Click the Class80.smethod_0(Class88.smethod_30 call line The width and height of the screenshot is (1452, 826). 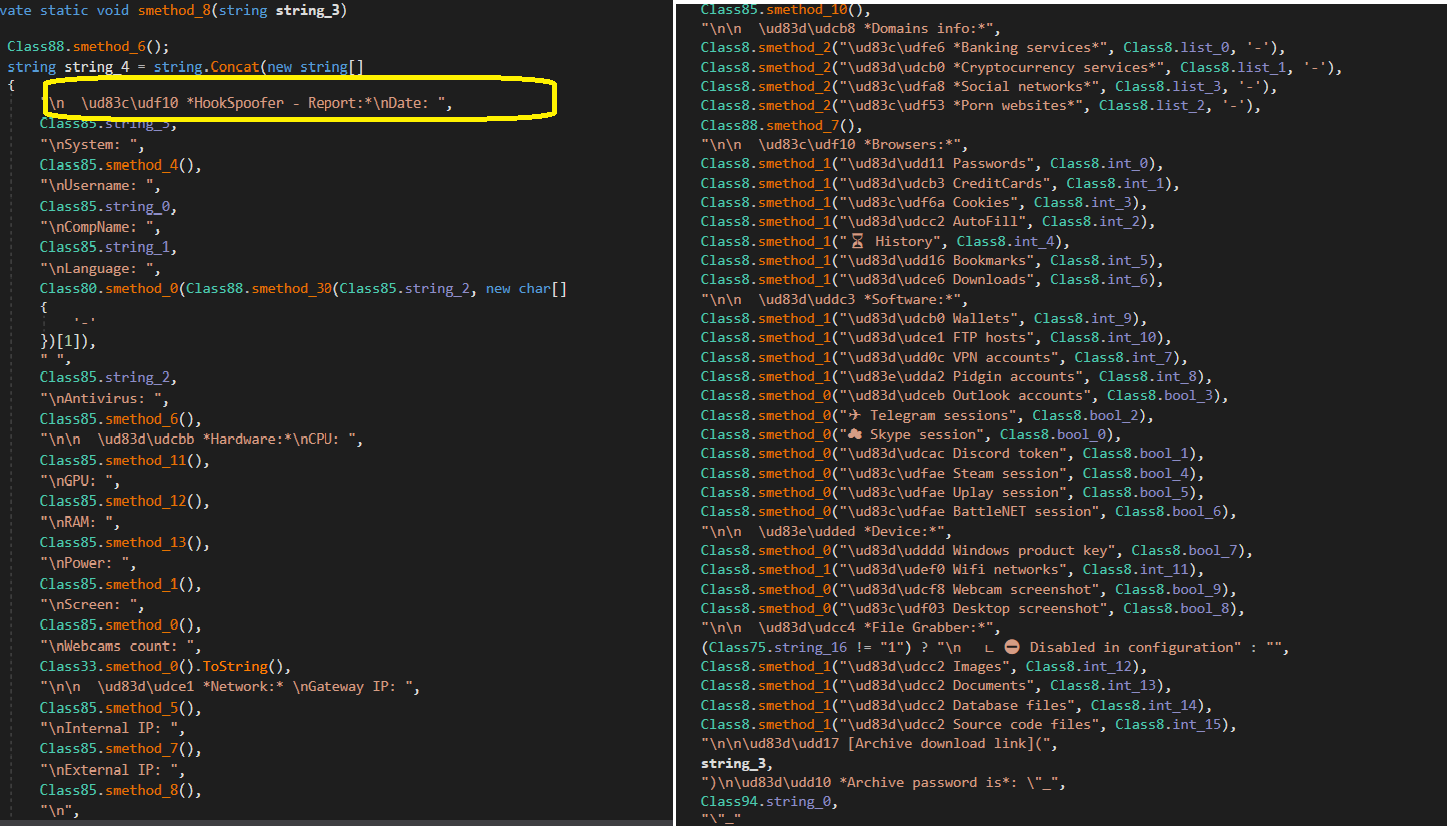click(304, 288)
